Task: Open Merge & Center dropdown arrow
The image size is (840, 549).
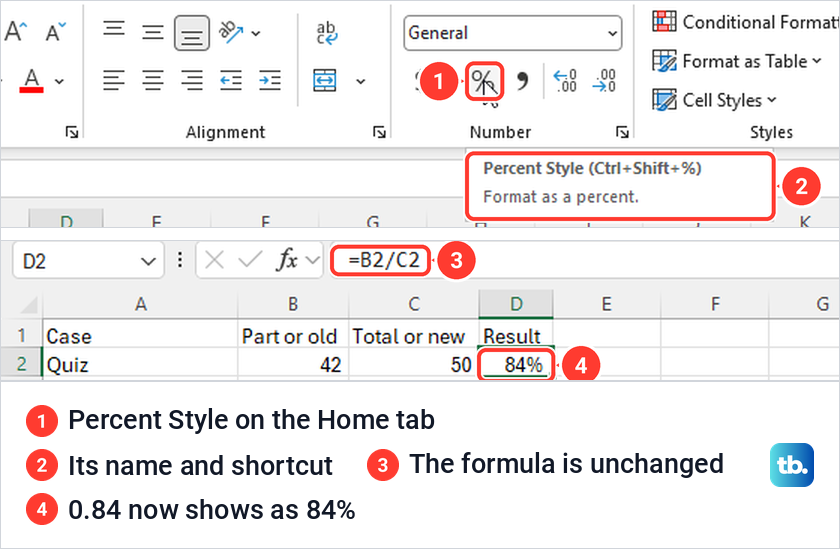Action: click(x=361, y=81)
